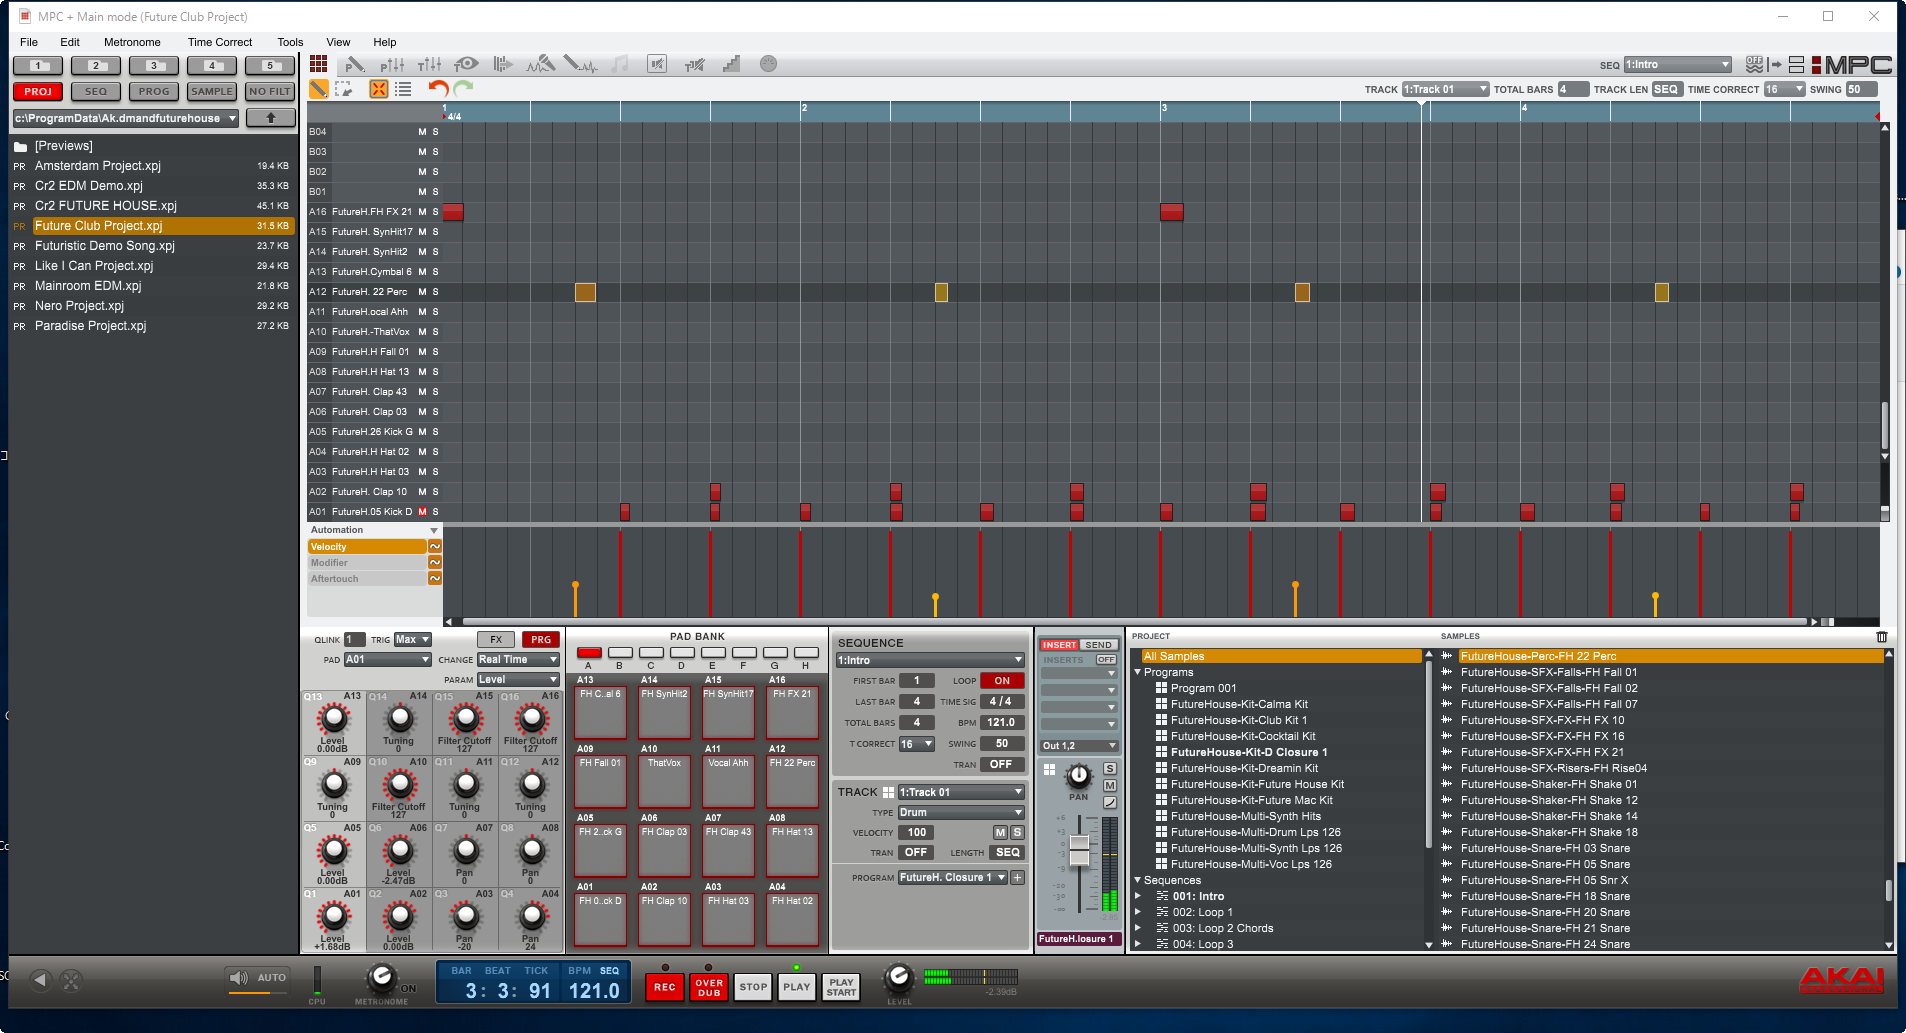Switch to list edit view icon
The image size is (1906, 1033).
[403, 89]
